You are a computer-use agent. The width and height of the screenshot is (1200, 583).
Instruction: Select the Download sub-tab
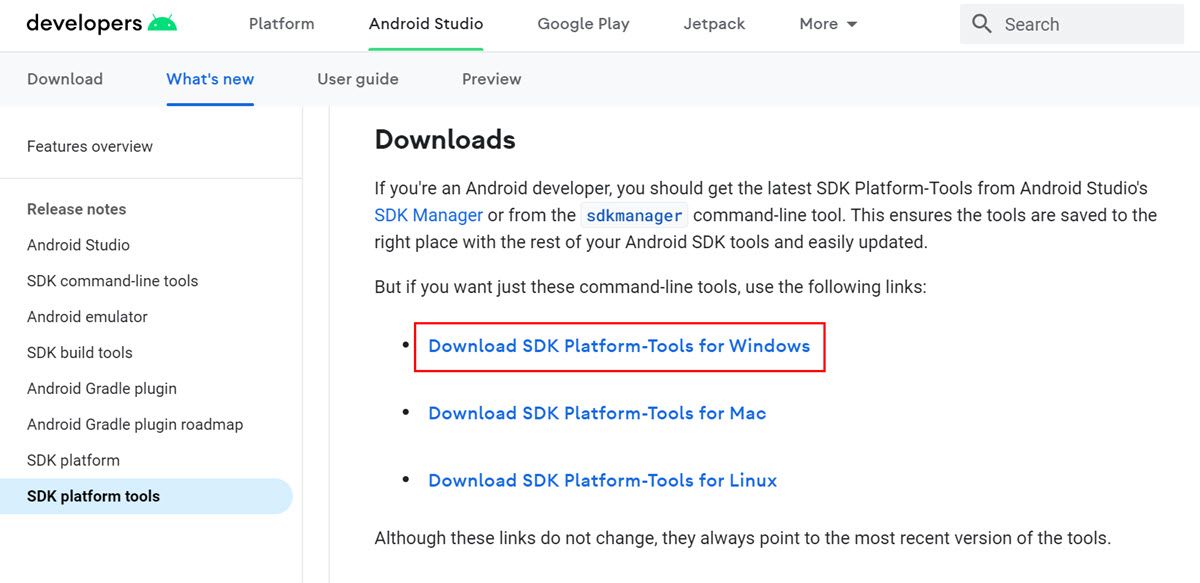65,79
